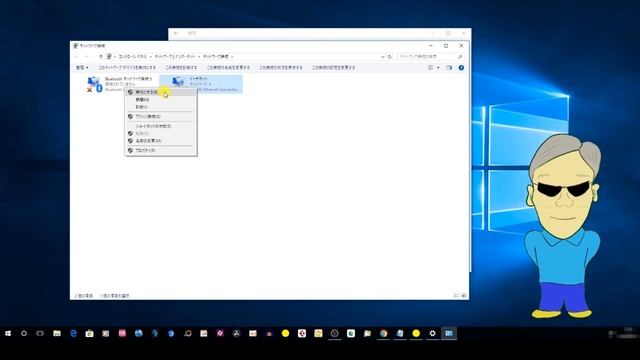The width and height of the screenshot is (640, 360).
Task: Go up one level with up arrow
Action: (x=101, y=56)
